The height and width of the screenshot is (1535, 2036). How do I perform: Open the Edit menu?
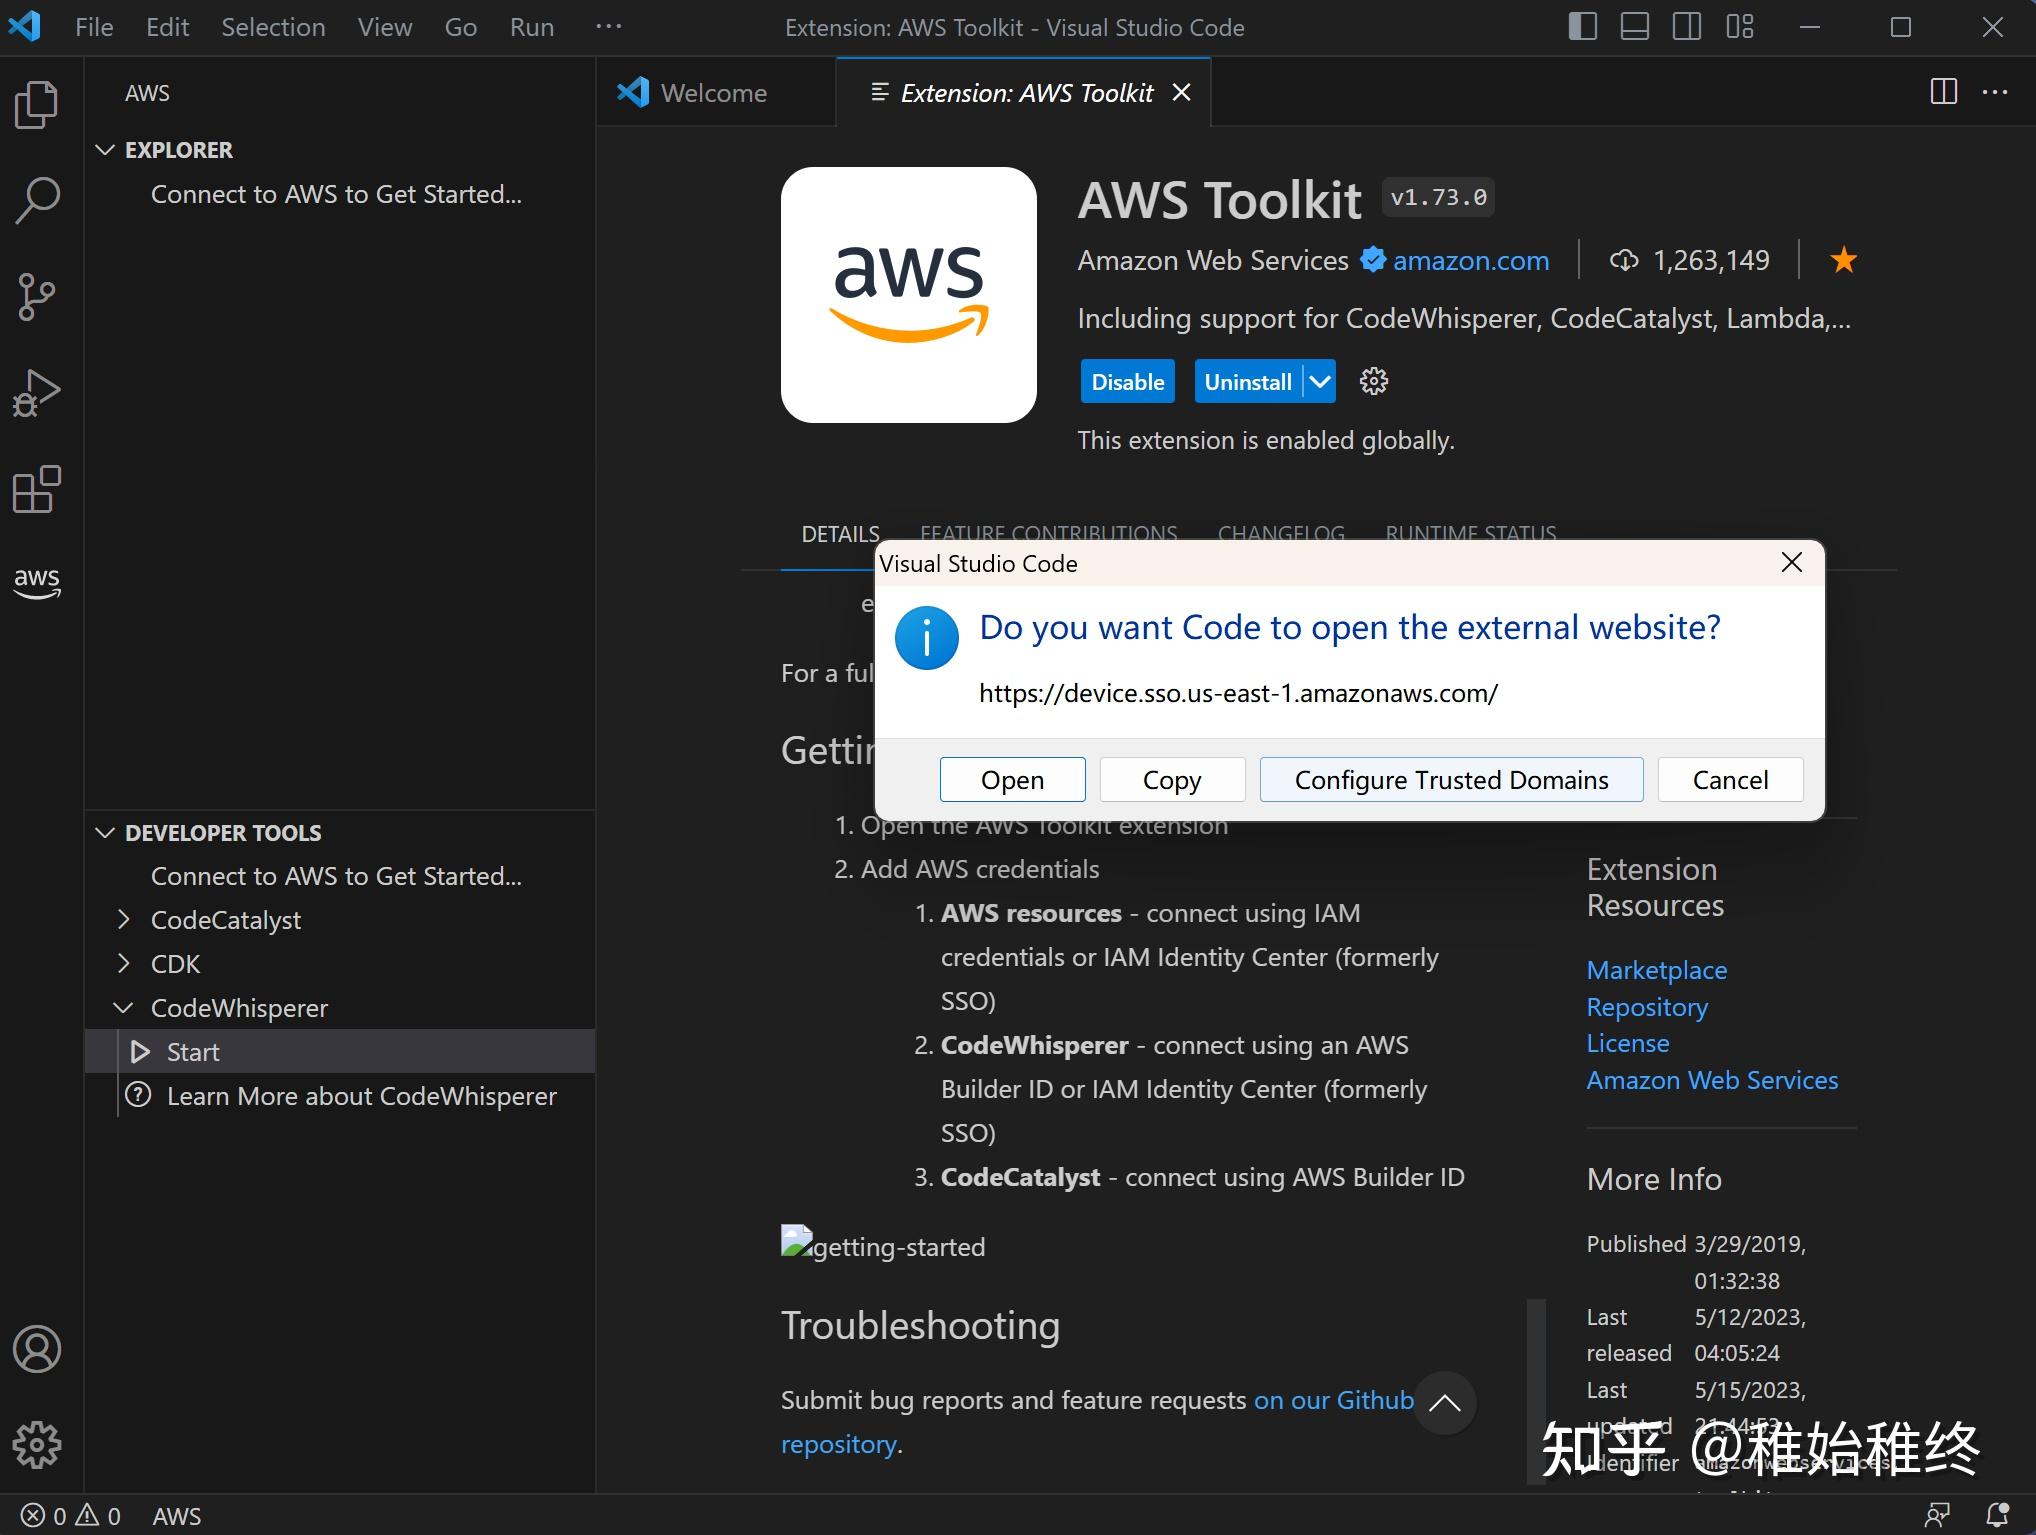pyautogui.click(x=167, y=27)
